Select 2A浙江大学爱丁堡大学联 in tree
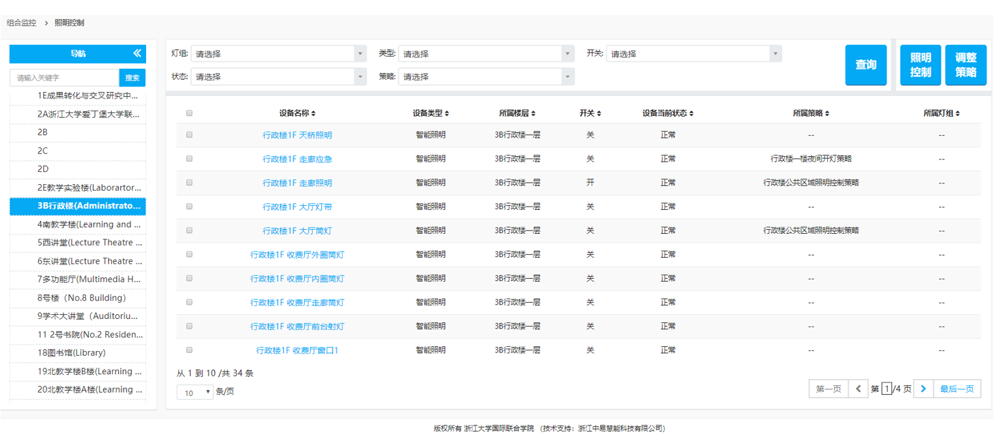The width and height of the screenshot is (1000, 439). [87, 114]
